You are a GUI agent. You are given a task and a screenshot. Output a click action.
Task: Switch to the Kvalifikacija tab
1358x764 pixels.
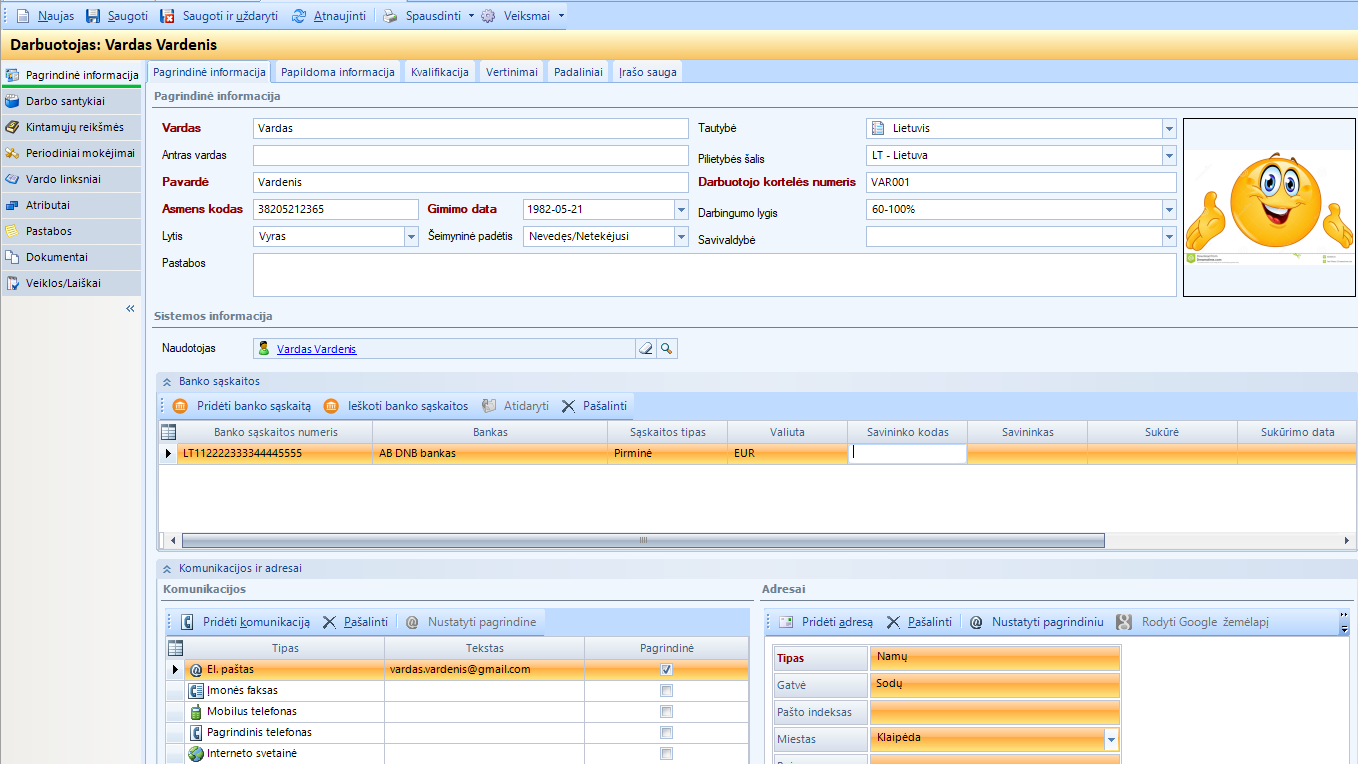439,71
